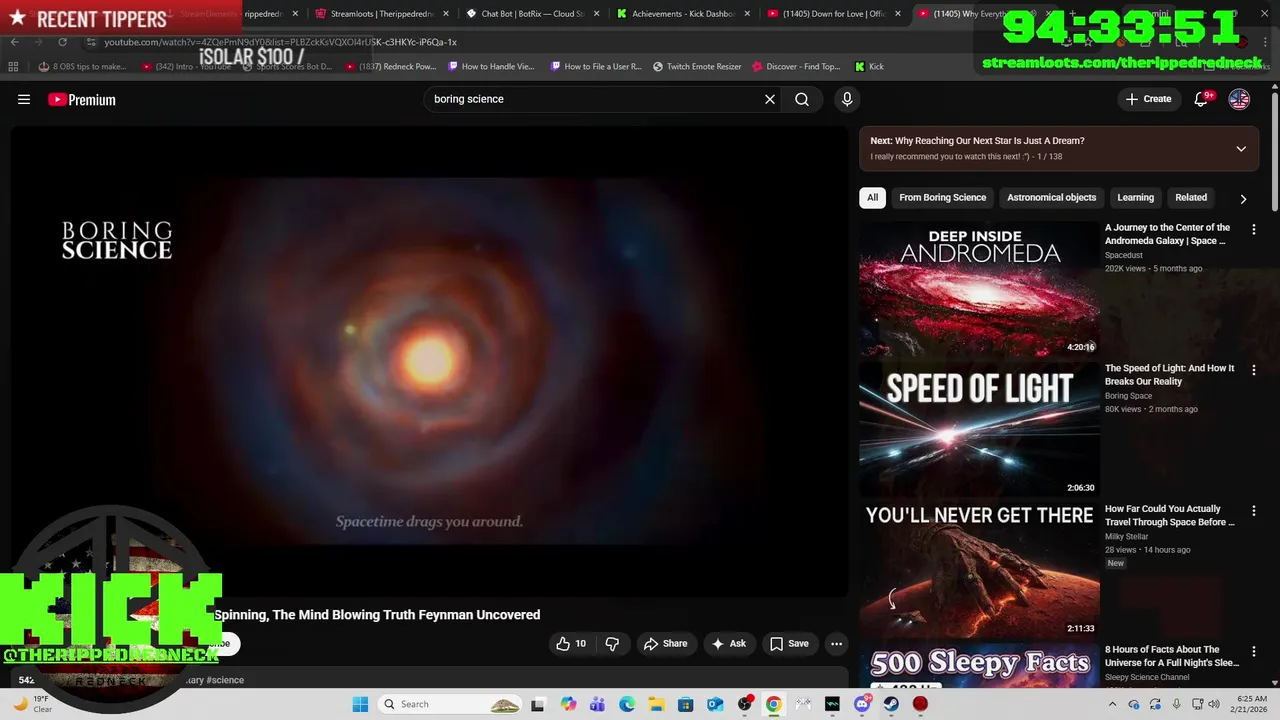The height and width of the screenshot is (720, 1280).
Task: Open options menu for Speed of Light video
Action: [x=1254, y=370]
